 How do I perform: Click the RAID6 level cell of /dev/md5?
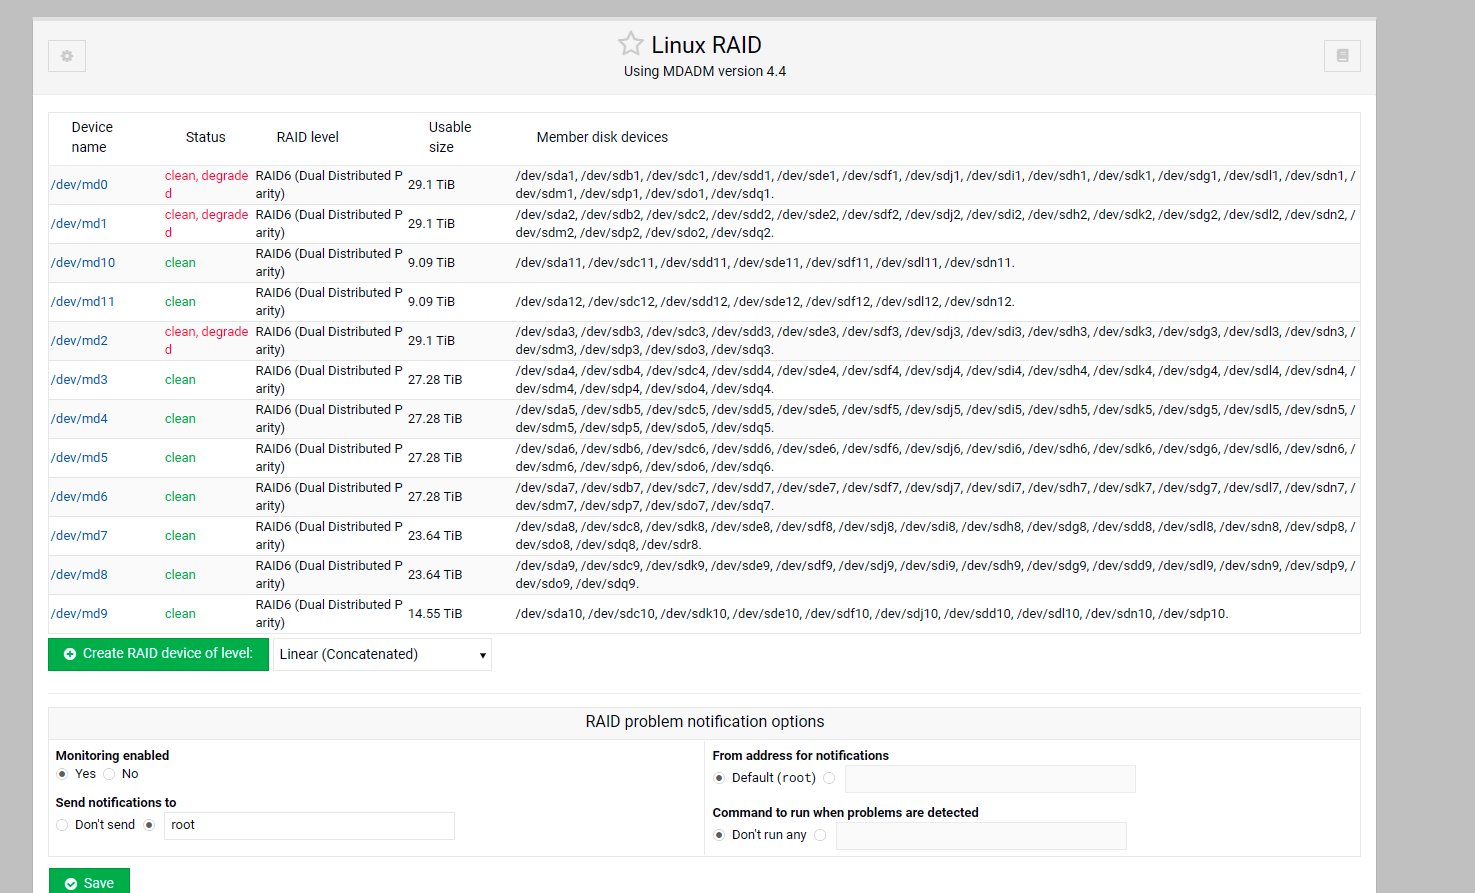click(x=329, y=458)
